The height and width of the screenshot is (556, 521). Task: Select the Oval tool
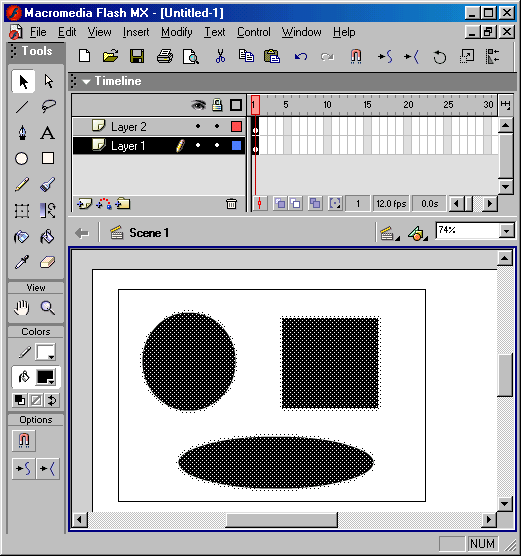[x=22, y=159]
